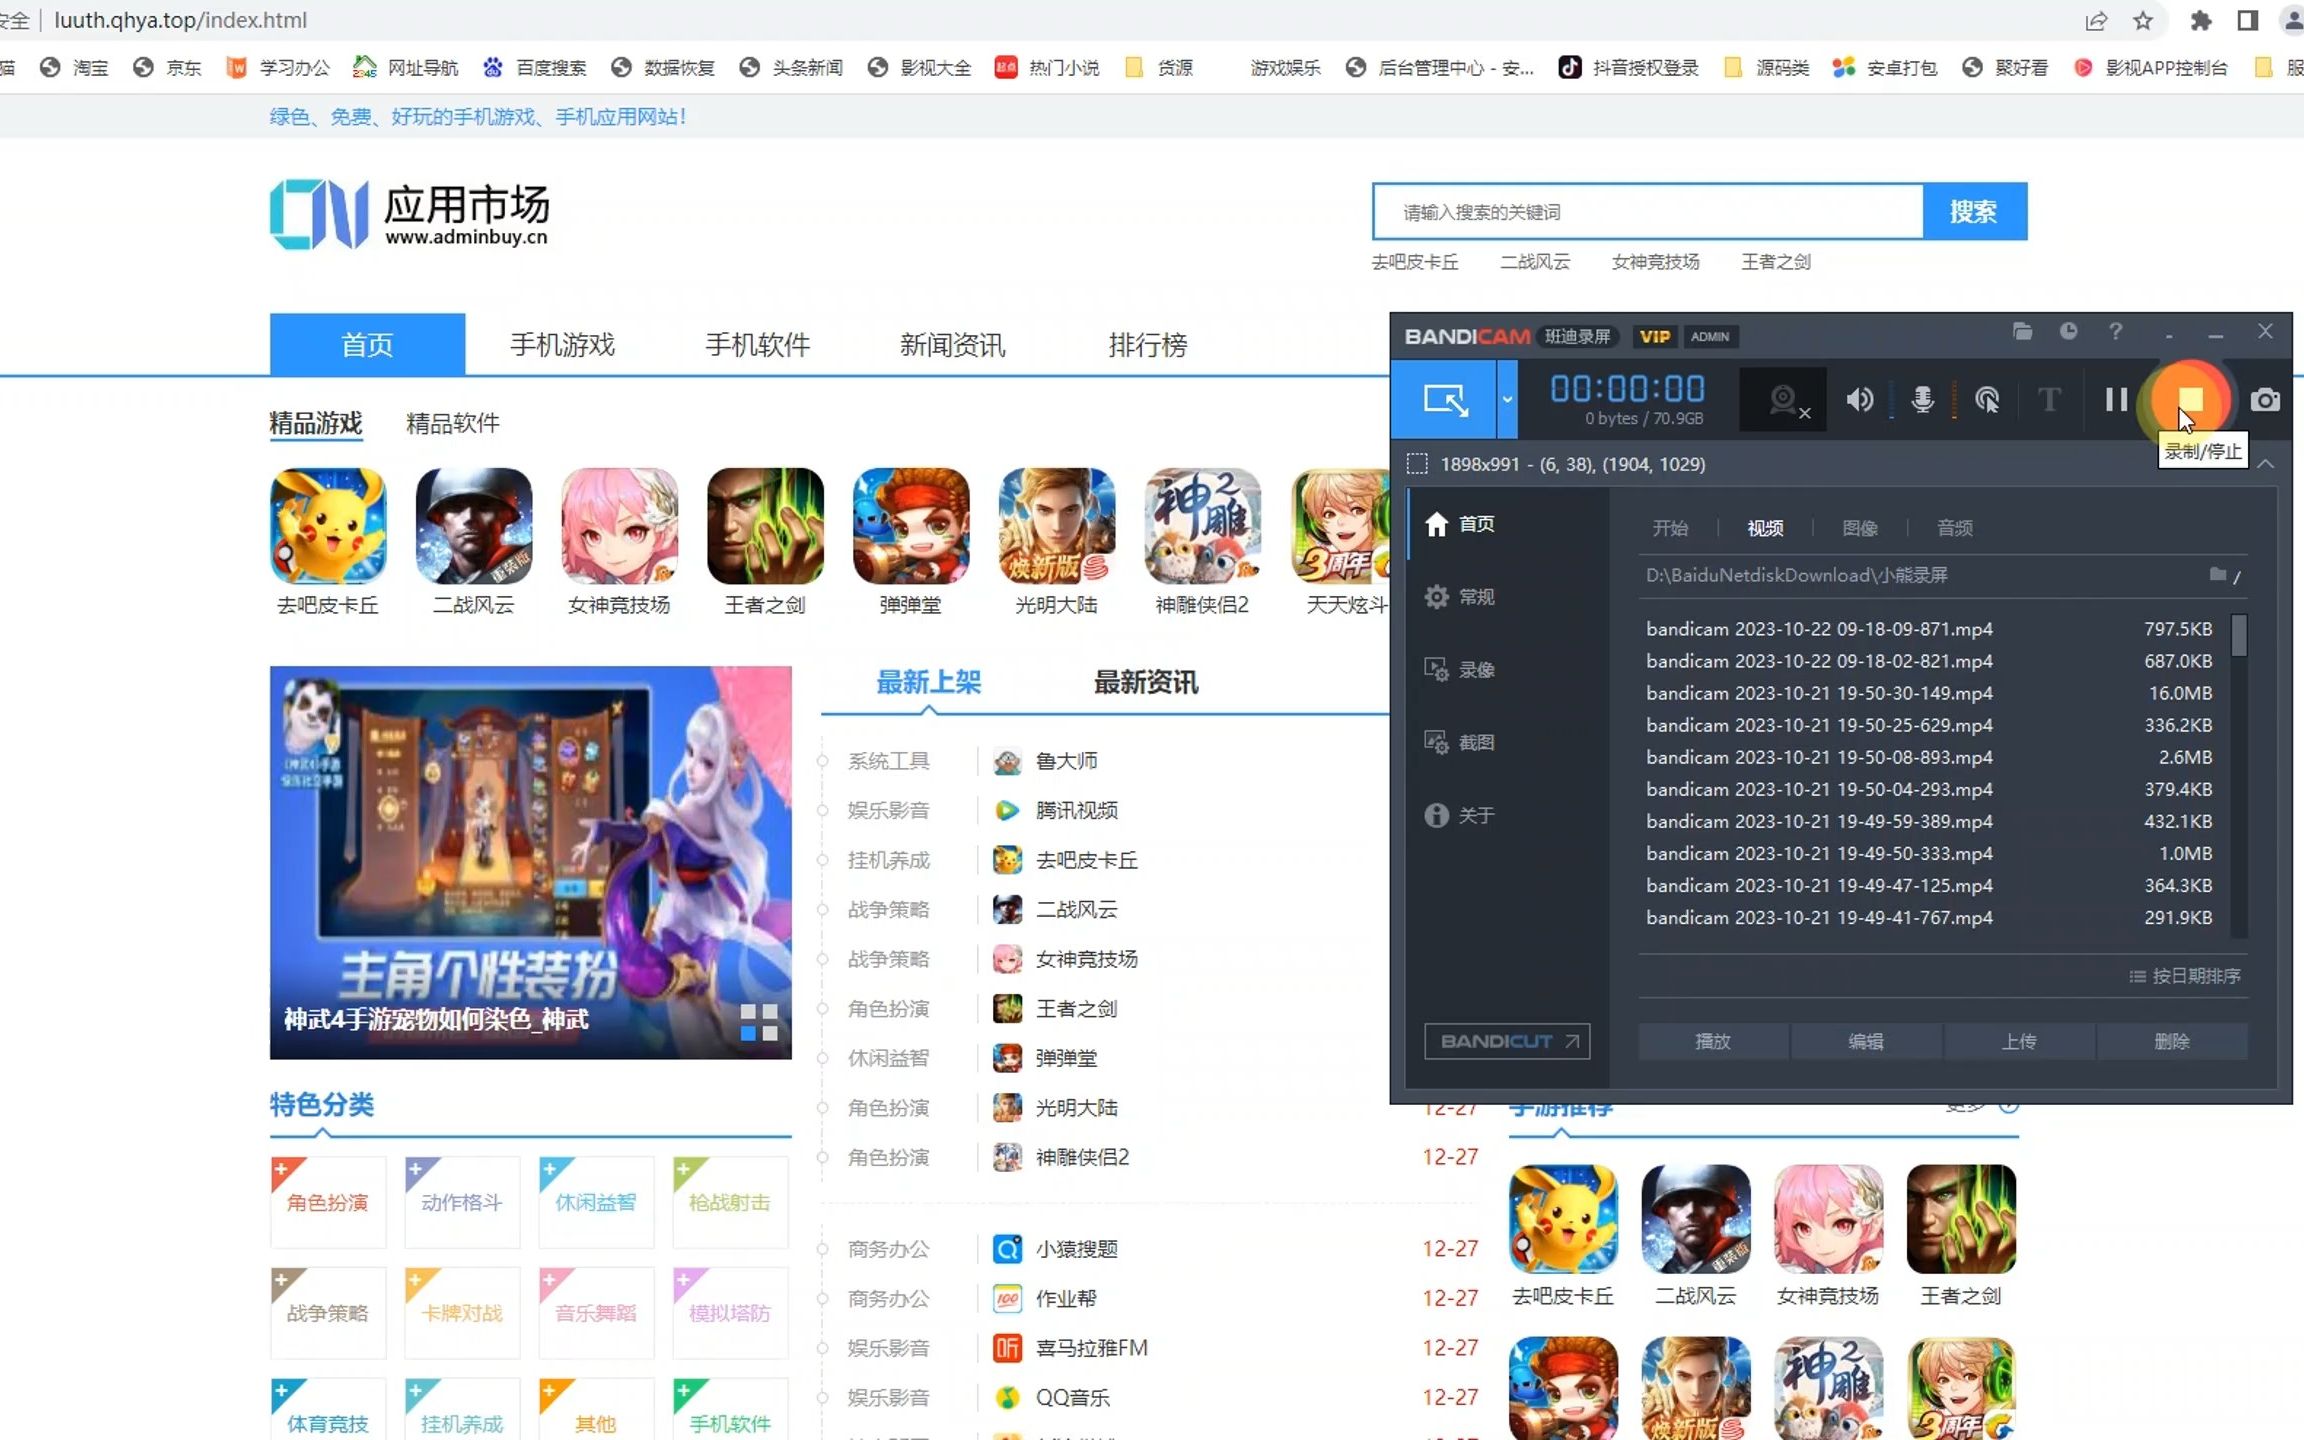This screenshot has height=1440, width=2304.
Task: Click the 播放 button in Bandicam
Action: coord(1713,1041)
